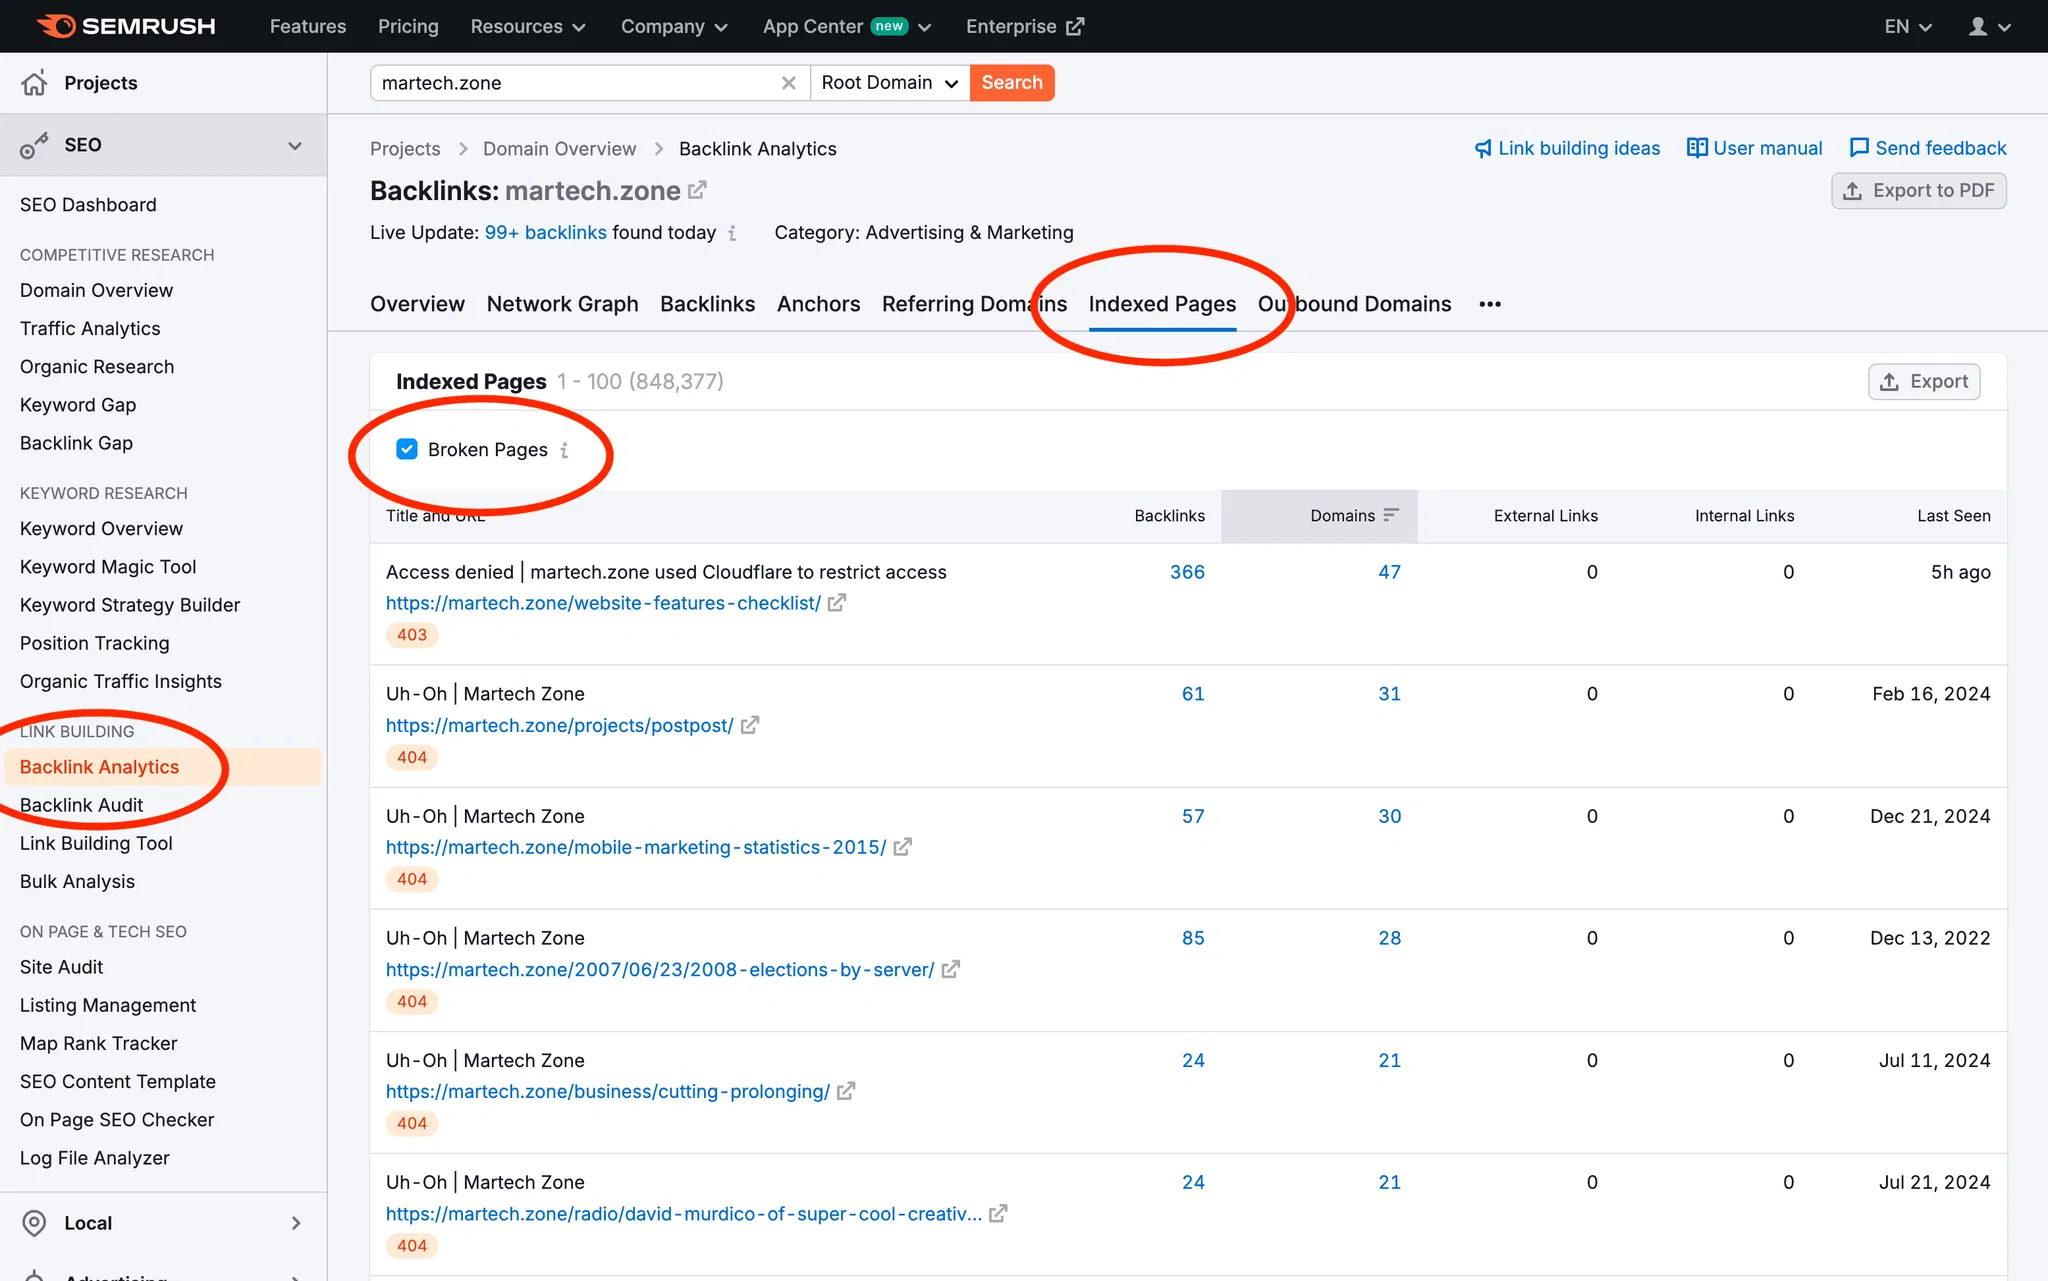Viewport: 2048px width, 1281px height.
Task: Expand the Local sidebar section
Action: [295, 1223]
